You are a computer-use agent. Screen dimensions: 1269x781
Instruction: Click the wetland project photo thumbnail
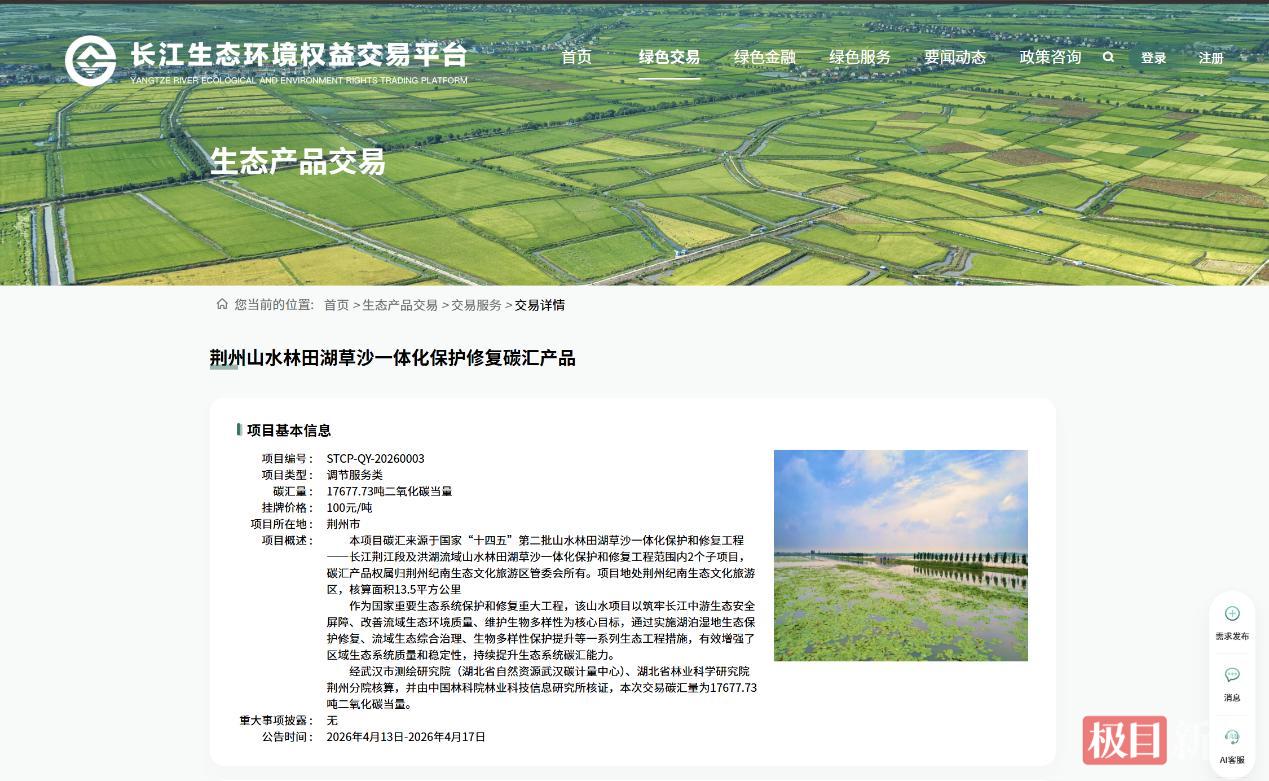pos(901,555)
